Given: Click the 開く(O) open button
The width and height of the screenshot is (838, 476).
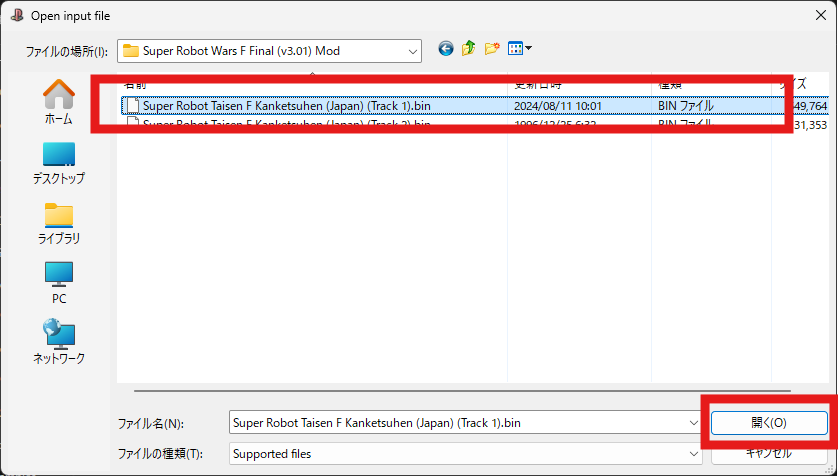Looking at the screenshot, I should click(769, 423).
